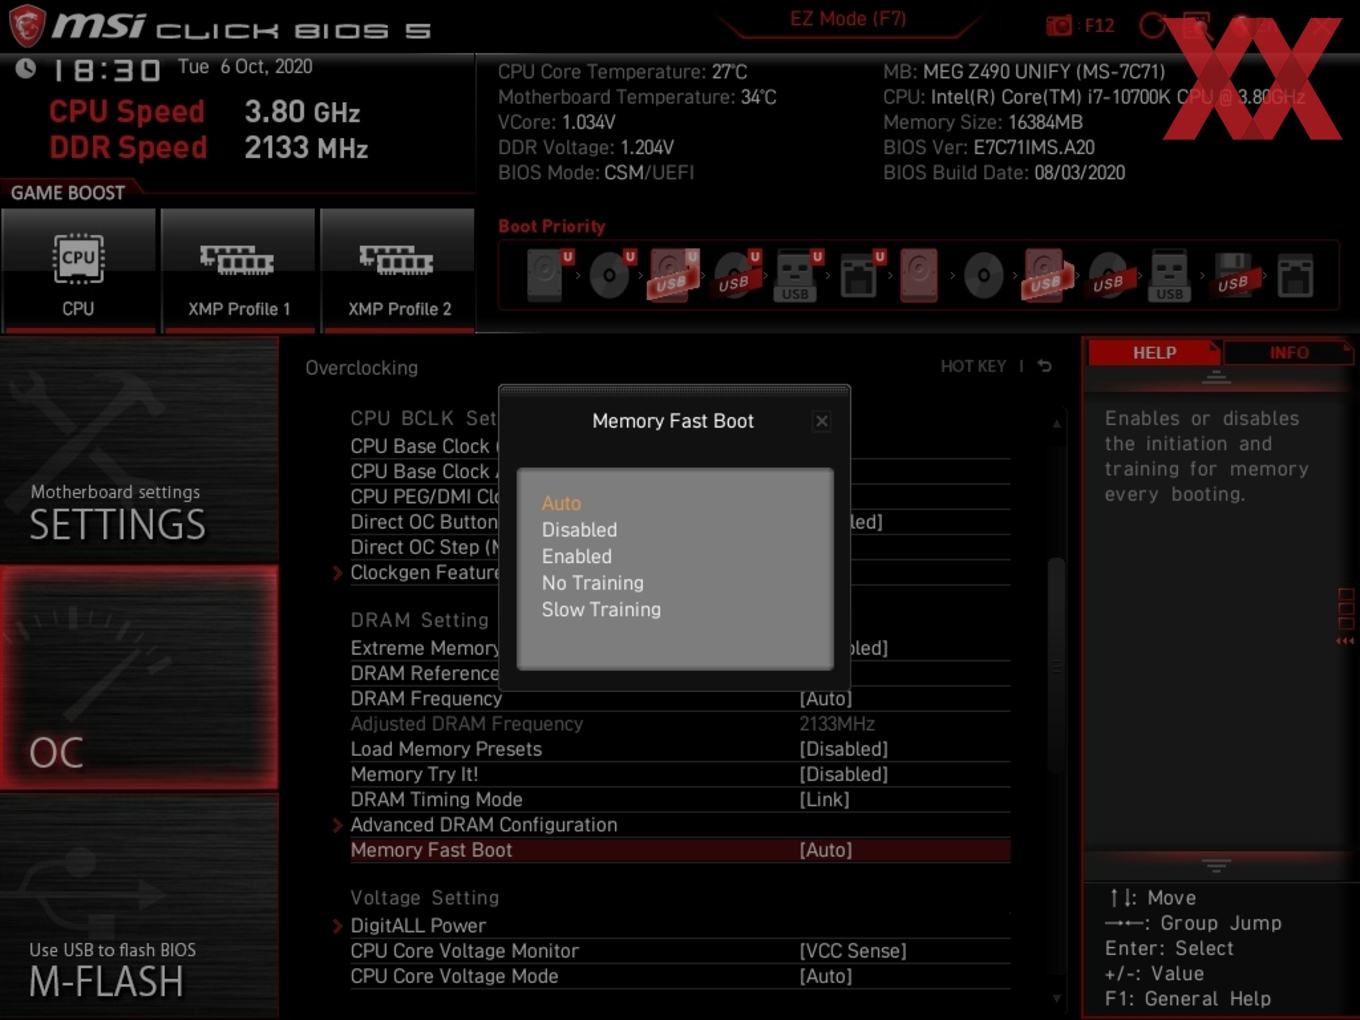This screenshot has width=1360, height=1020.
Task: Click the CPU Core Voltage Mode label
Action: point(454,976)
